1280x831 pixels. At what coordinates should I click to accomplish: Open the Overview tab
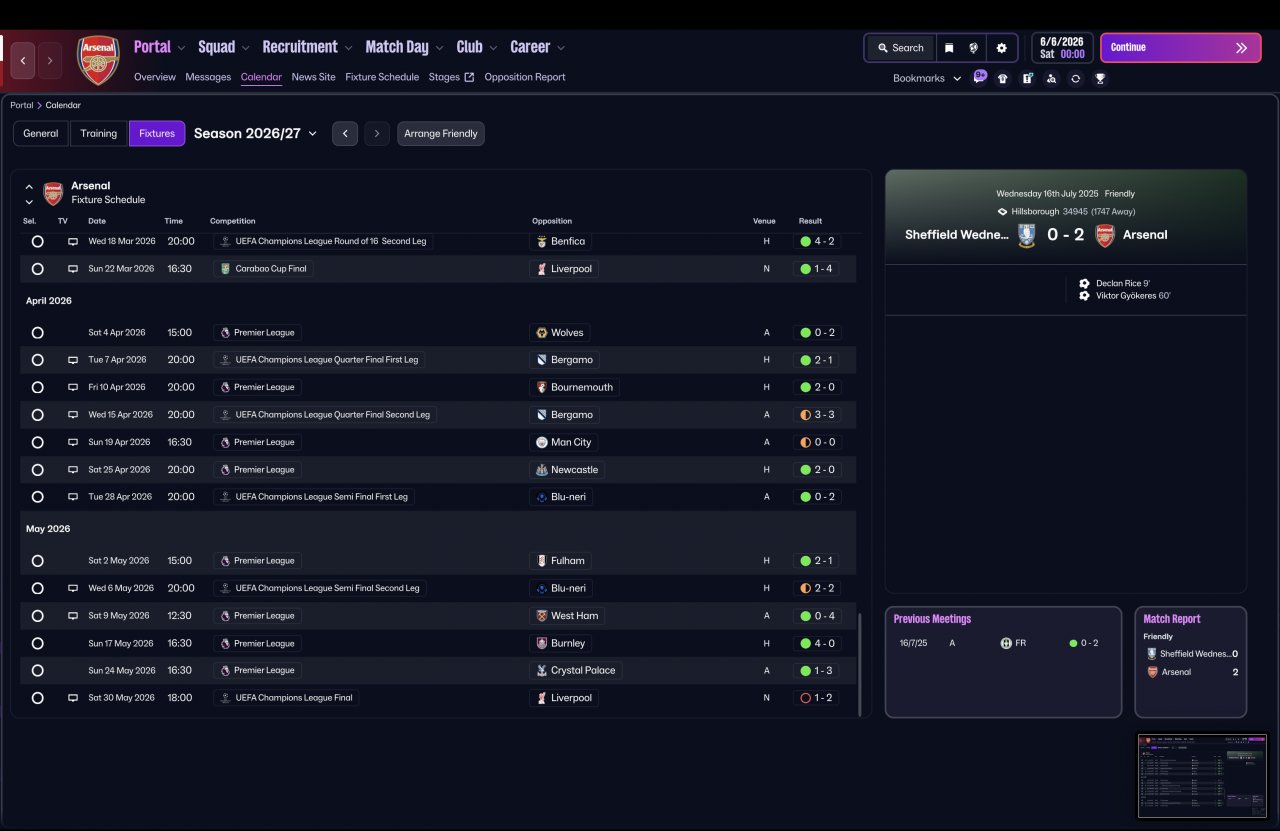pyautogui.click(x=155, y=77)
